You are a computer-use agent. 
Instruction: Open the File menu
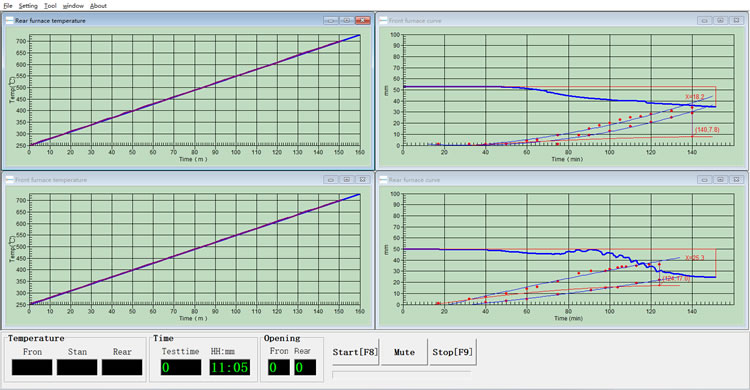click(x=8, y=6)
